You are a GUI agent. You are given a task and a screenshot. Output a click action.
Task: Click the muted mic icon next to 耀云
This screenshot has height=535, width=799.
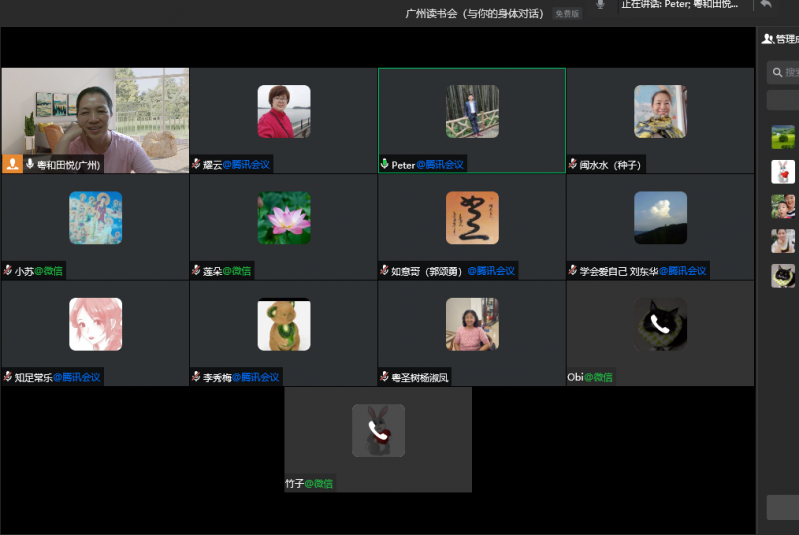196,164
